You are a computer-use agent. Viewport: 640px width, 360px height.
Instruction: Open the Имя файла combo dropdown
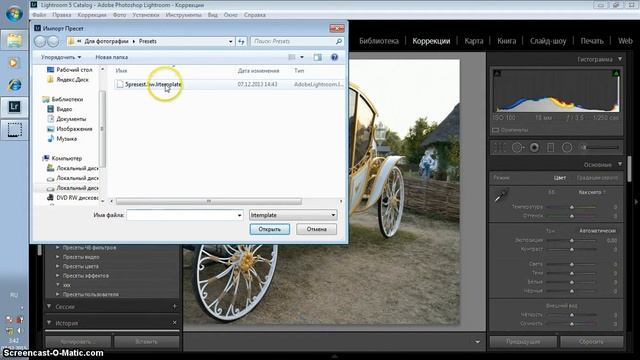click(240, 215)
